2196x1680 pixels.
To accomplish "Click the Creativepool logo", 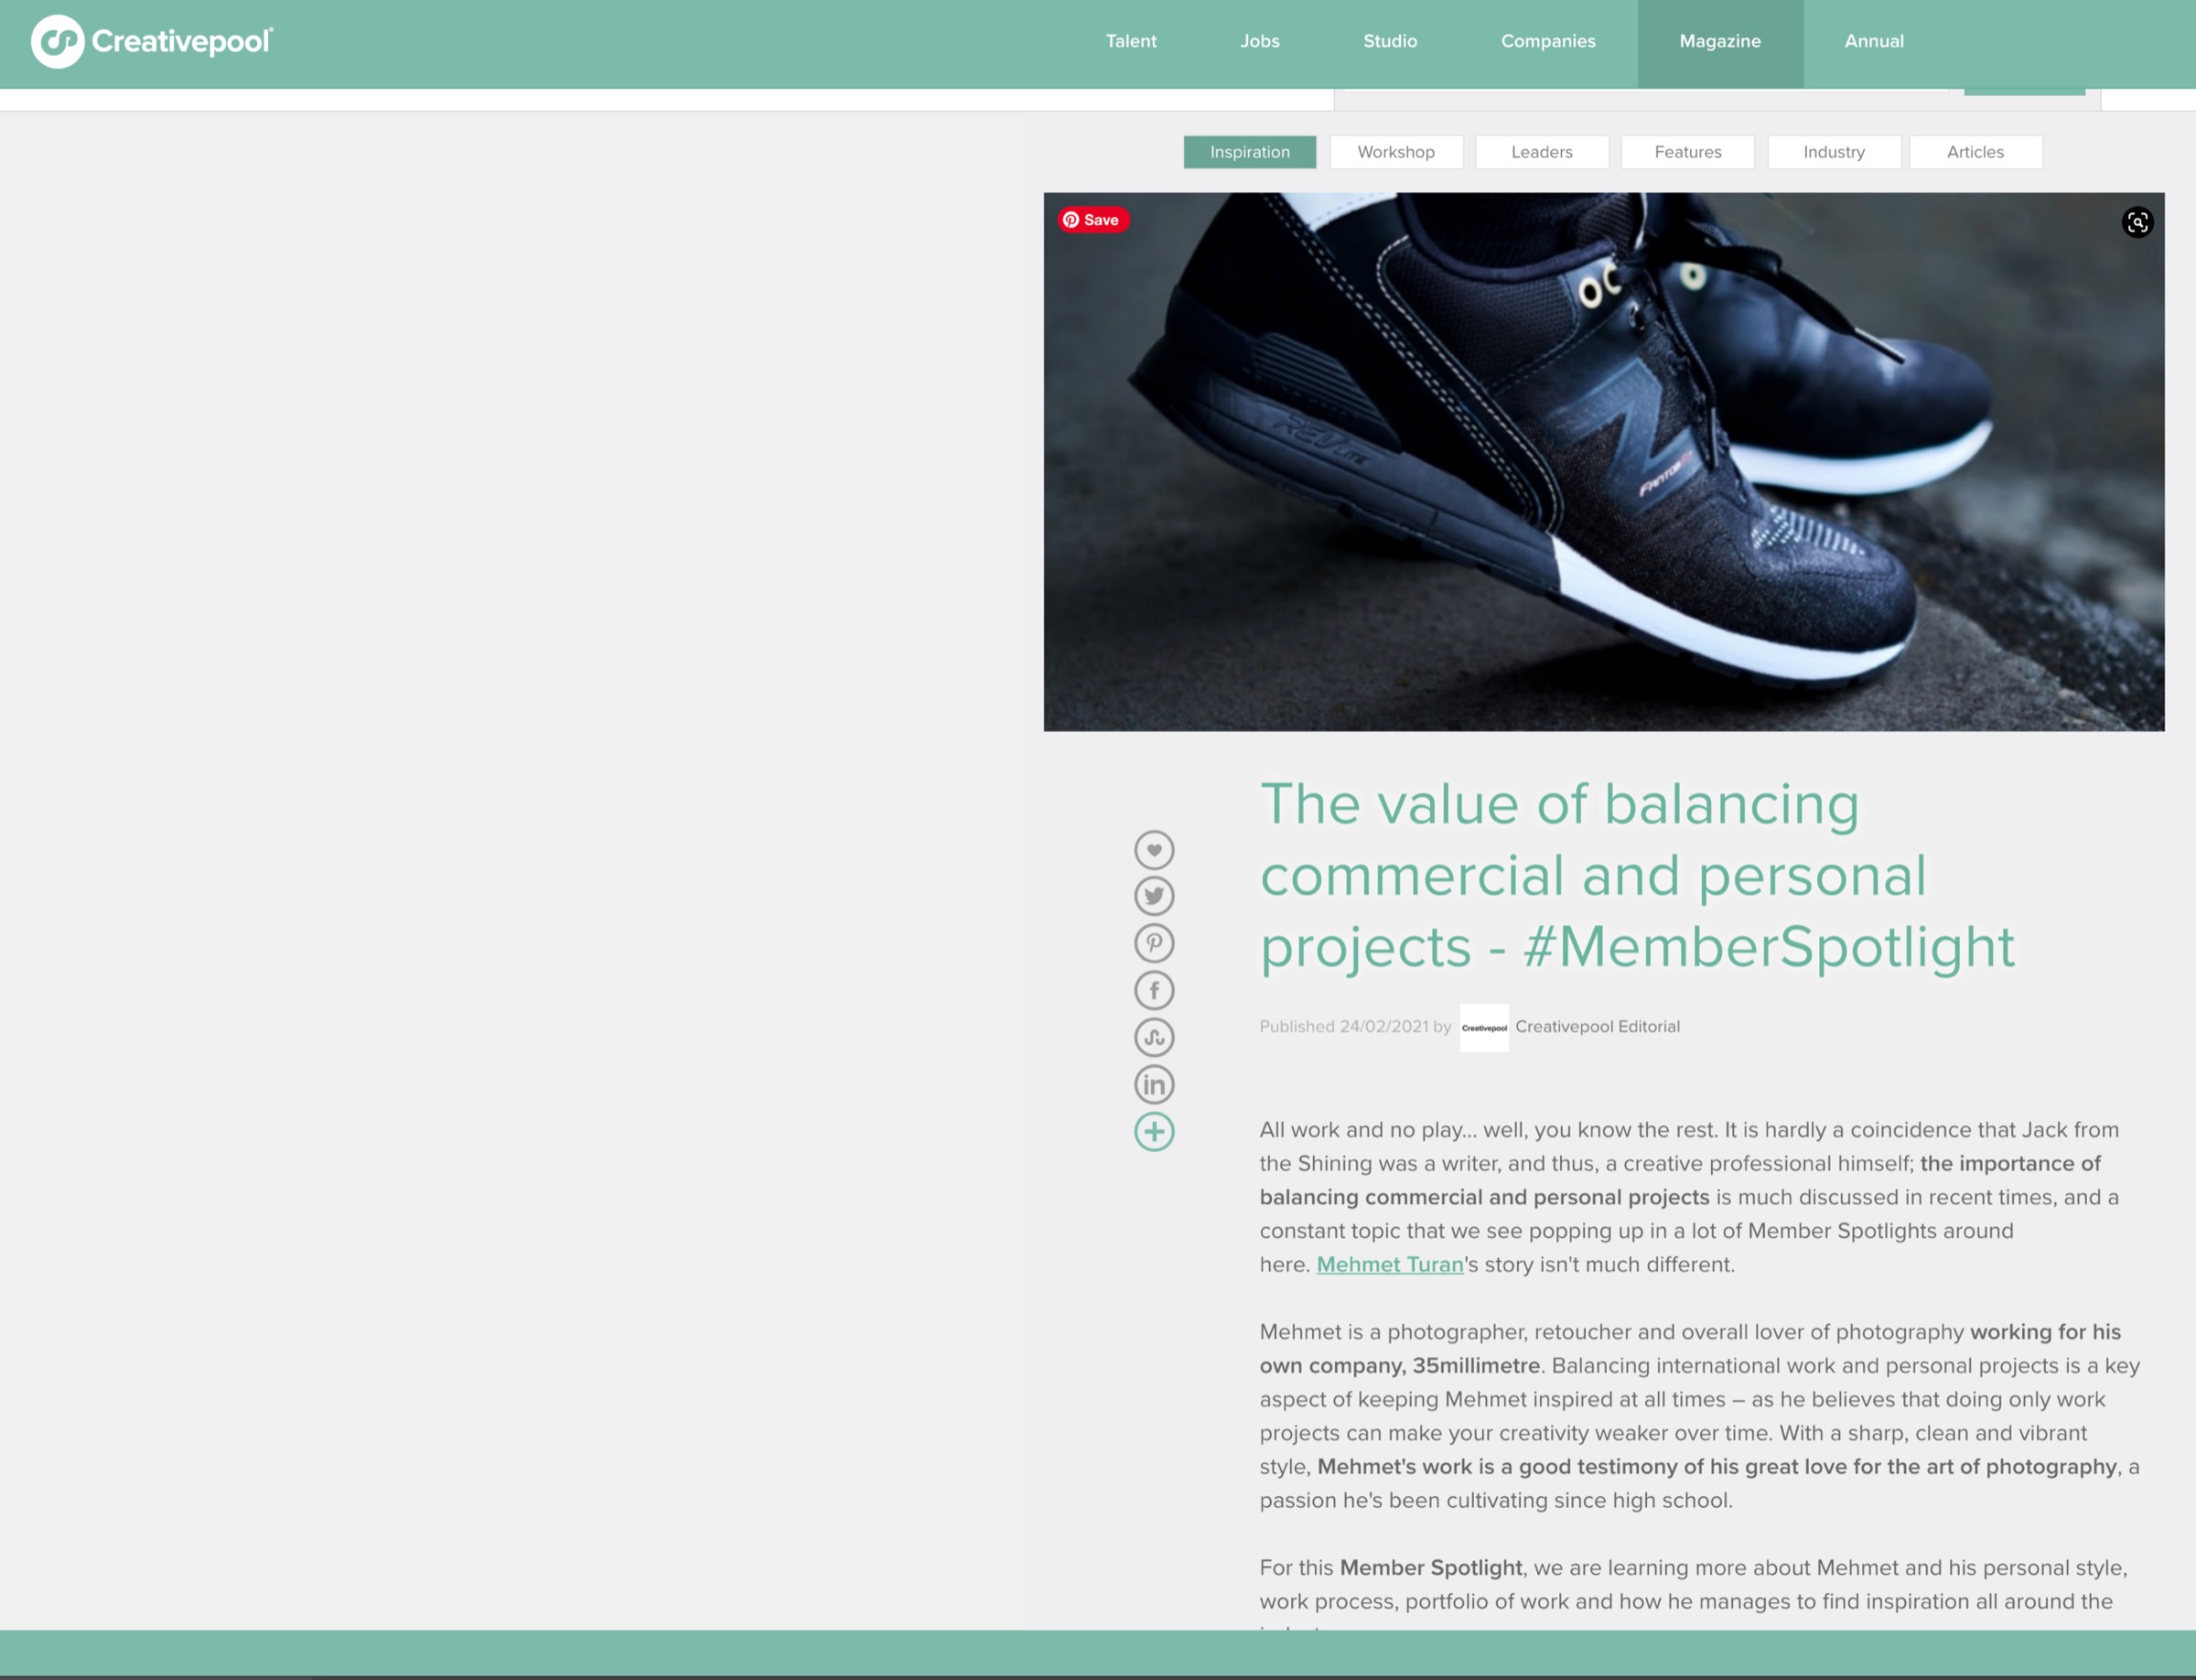I will 152,41.
